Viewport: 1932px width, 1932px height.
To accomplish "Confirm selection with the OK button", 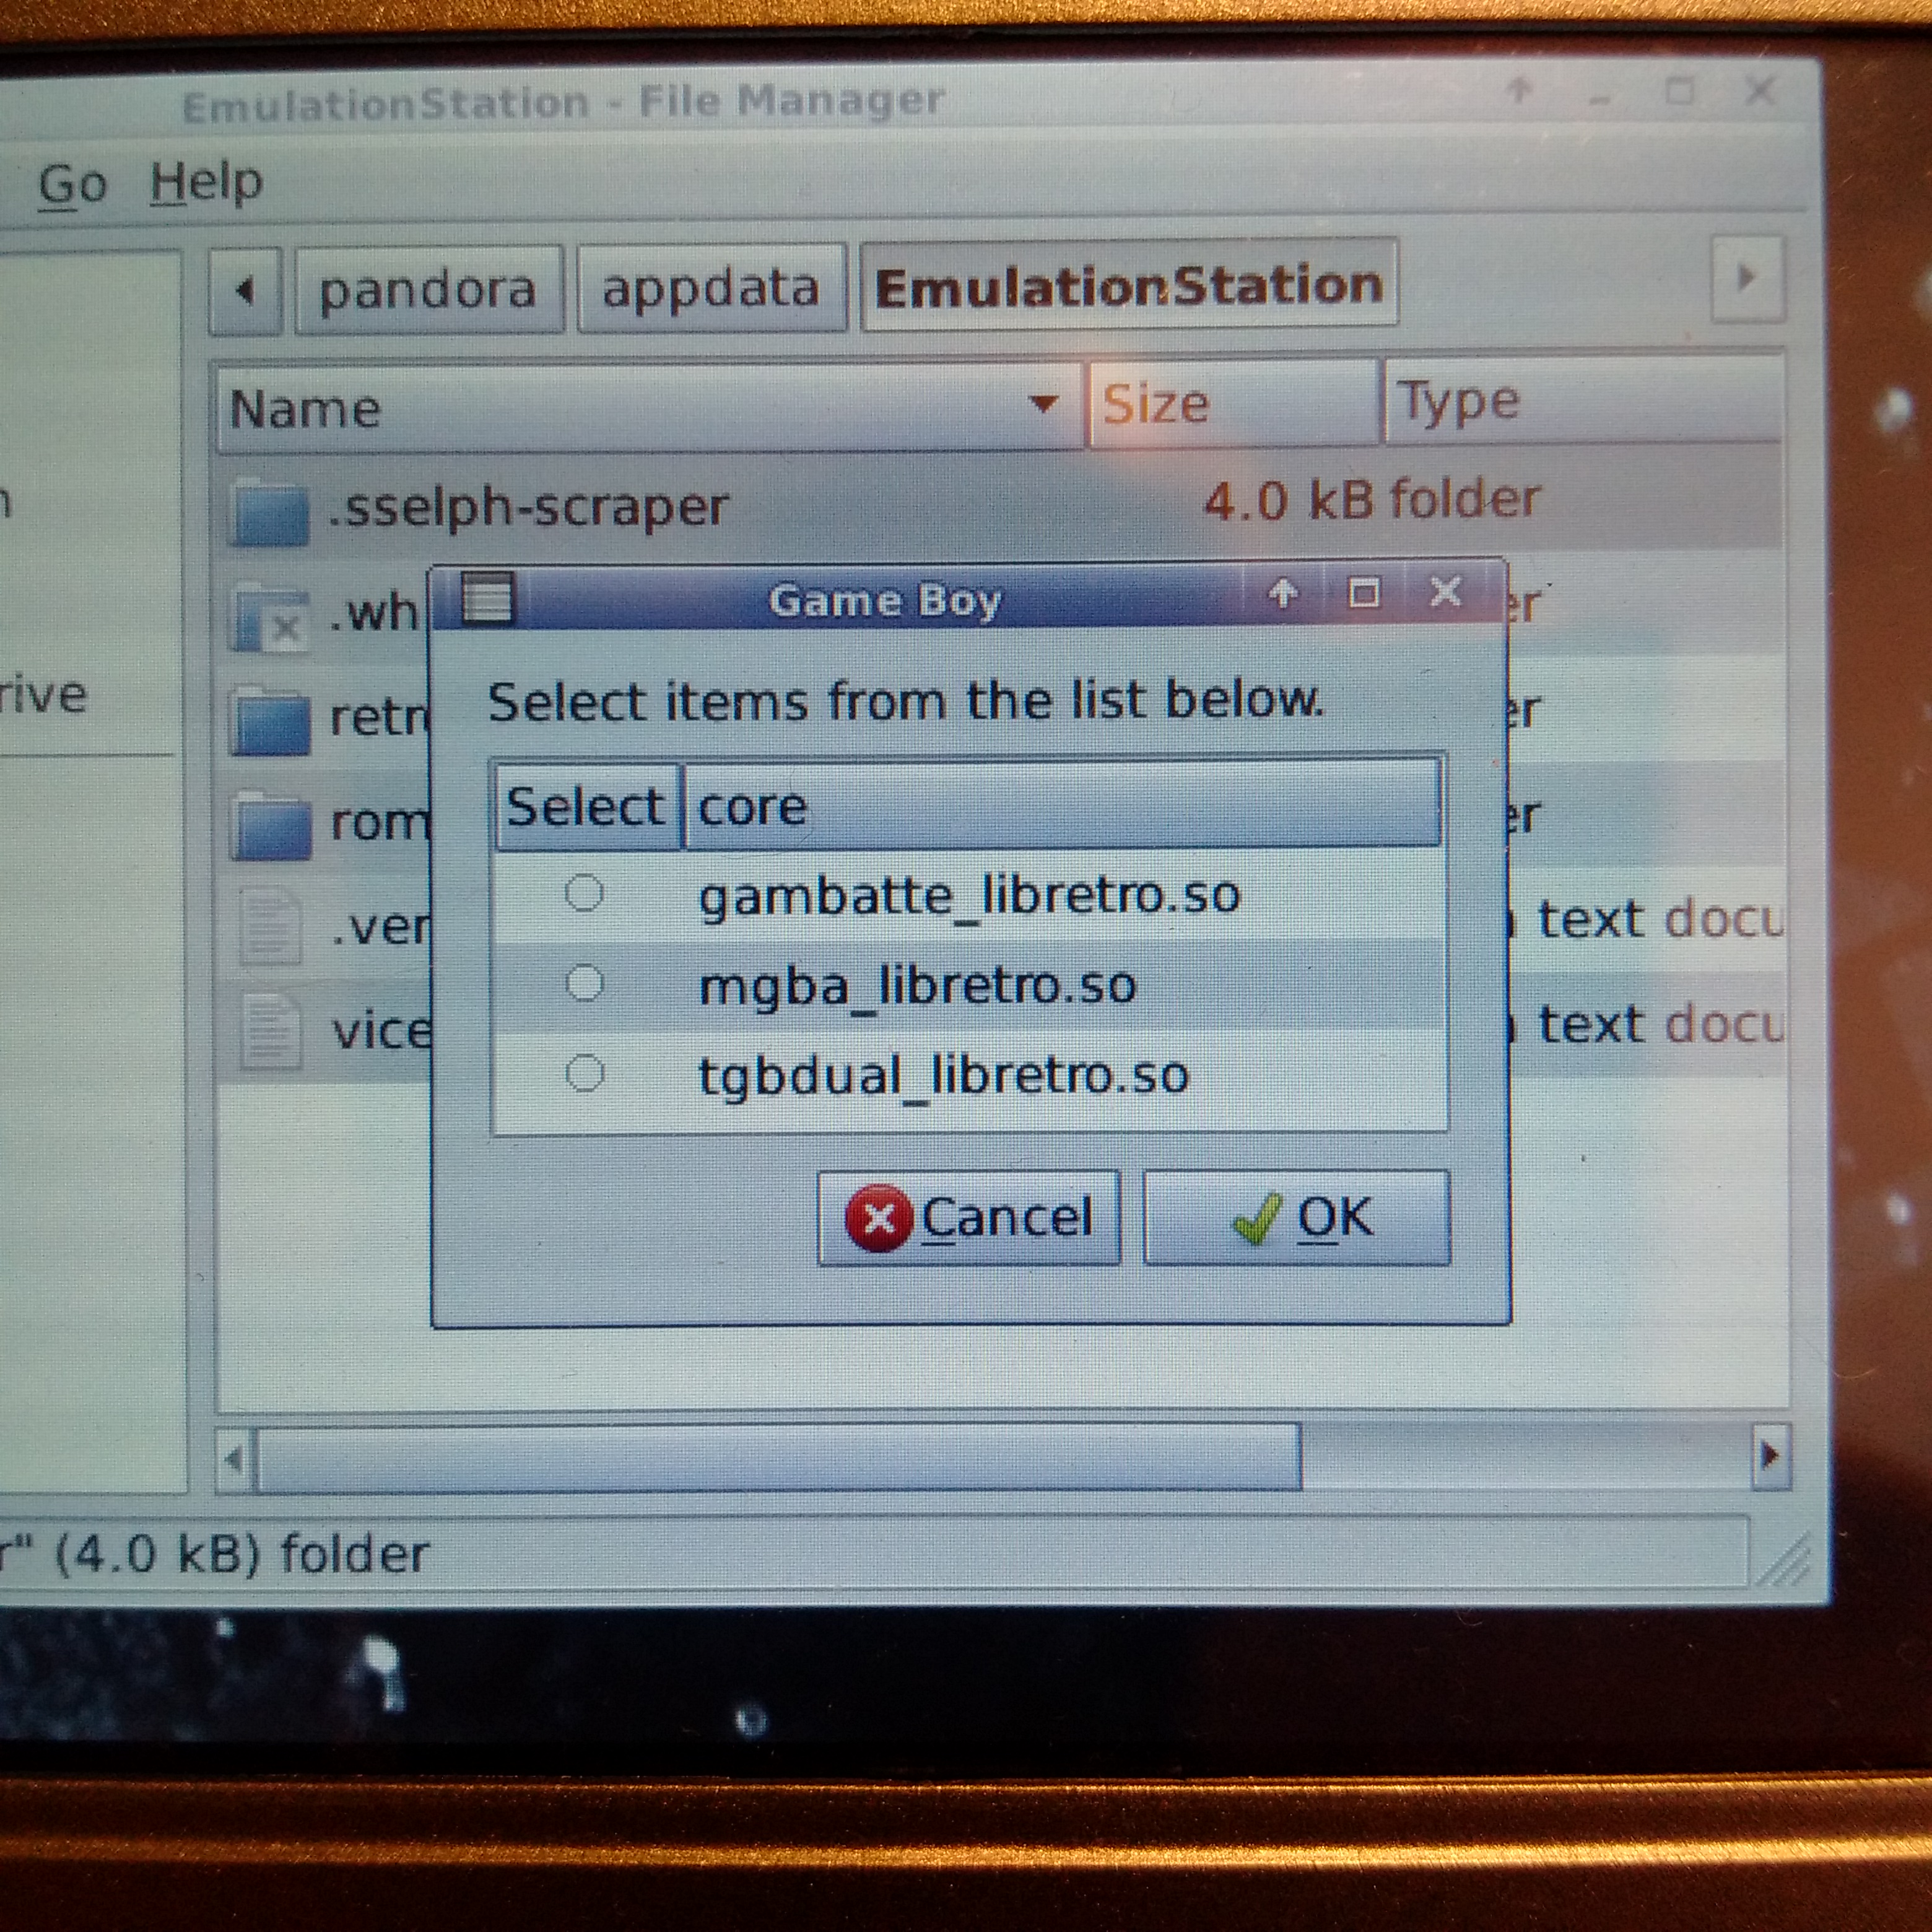I will pyautogui.click(x=1296, y=1218).
